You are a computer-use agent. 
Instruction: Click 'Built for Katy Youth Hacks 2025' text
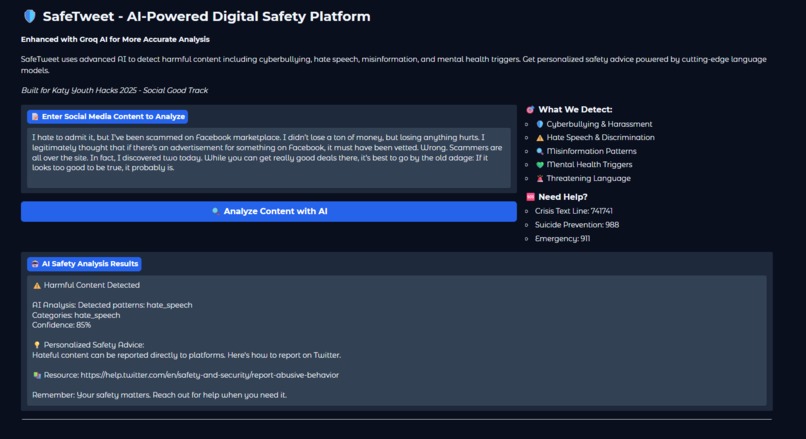[x=115, y=90]
